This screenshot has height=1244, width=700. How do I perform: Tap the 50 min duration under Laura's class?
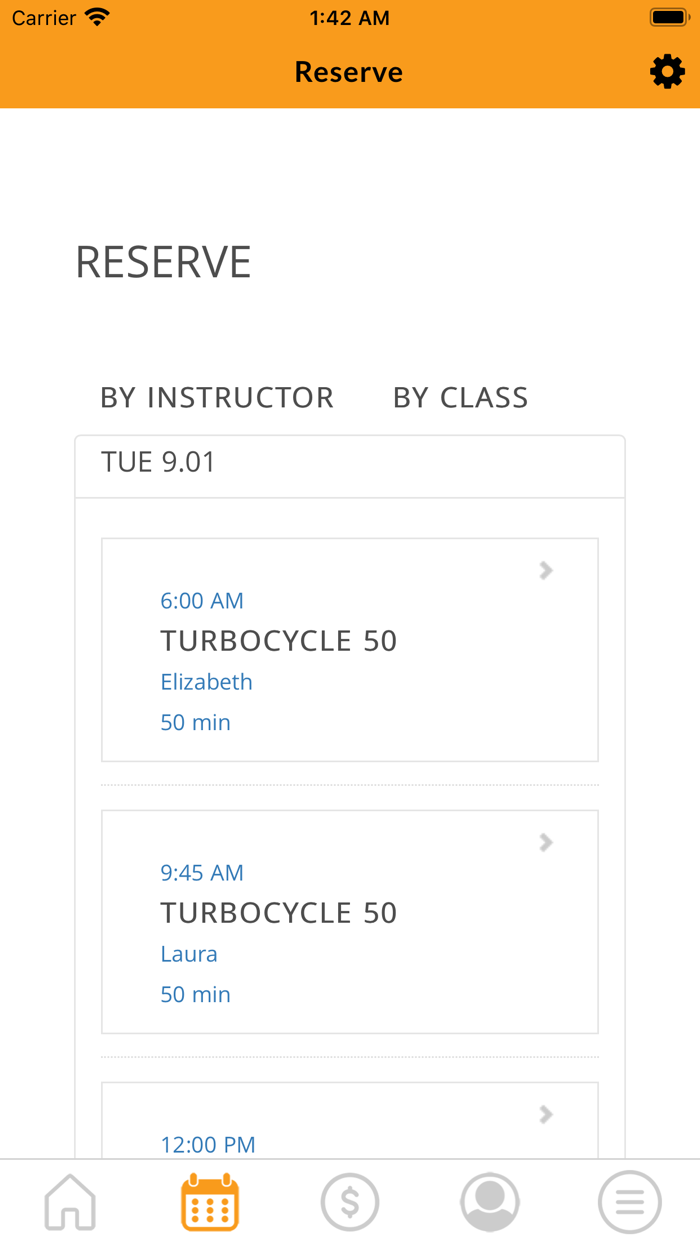[195, 994]
